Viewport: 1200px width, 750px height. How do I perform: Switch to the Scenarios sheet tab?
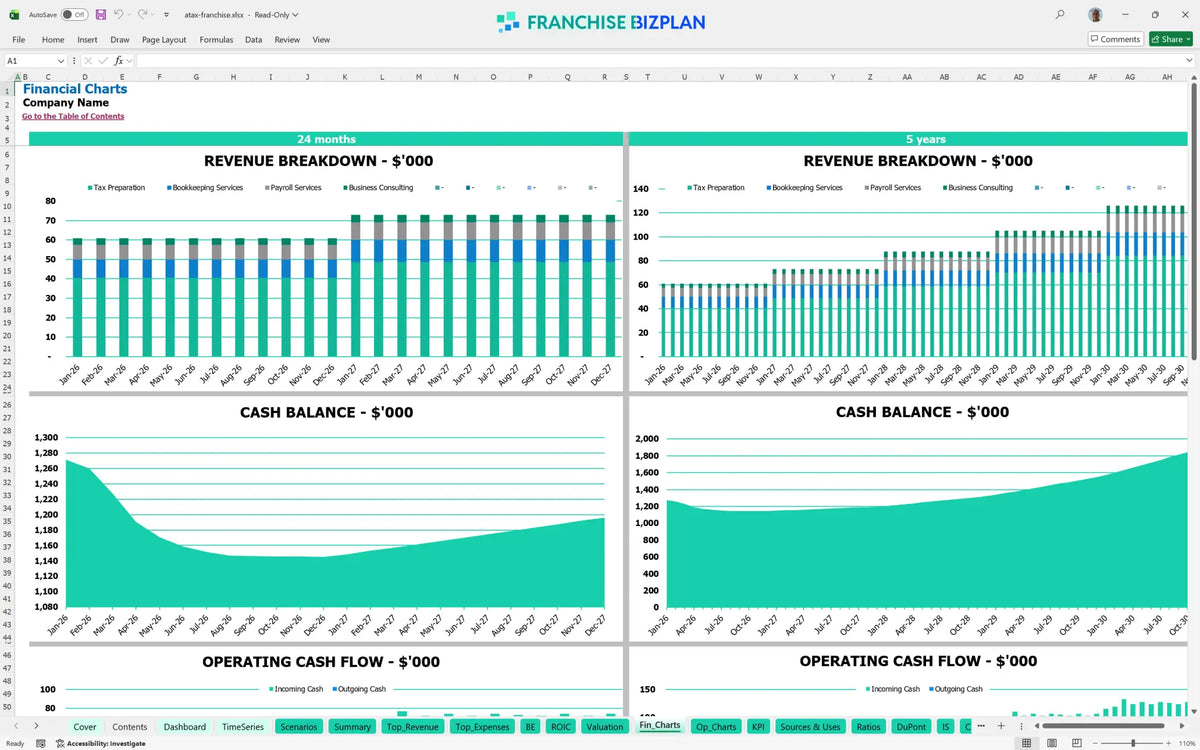click(x=299, y=727)
